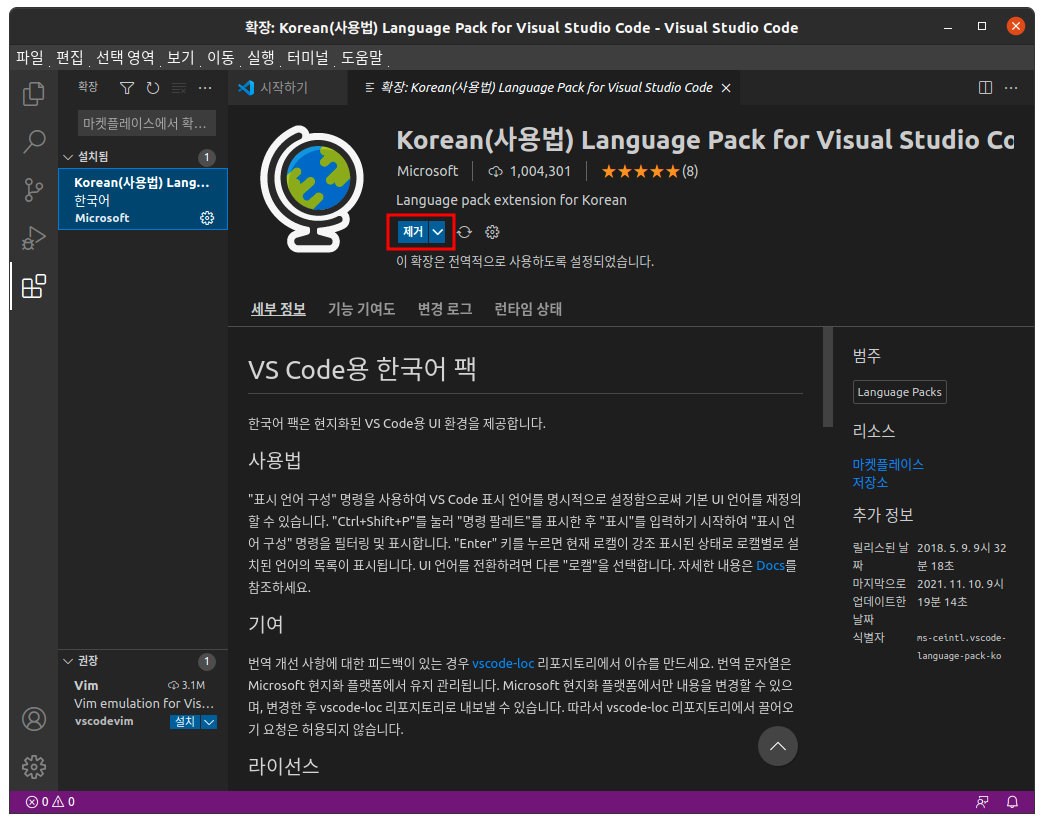Image resolution: width=1044 pixels, height=823 pixels.
Task: Select the 변경 로그 tab
Action: click(x=445, y=309)
